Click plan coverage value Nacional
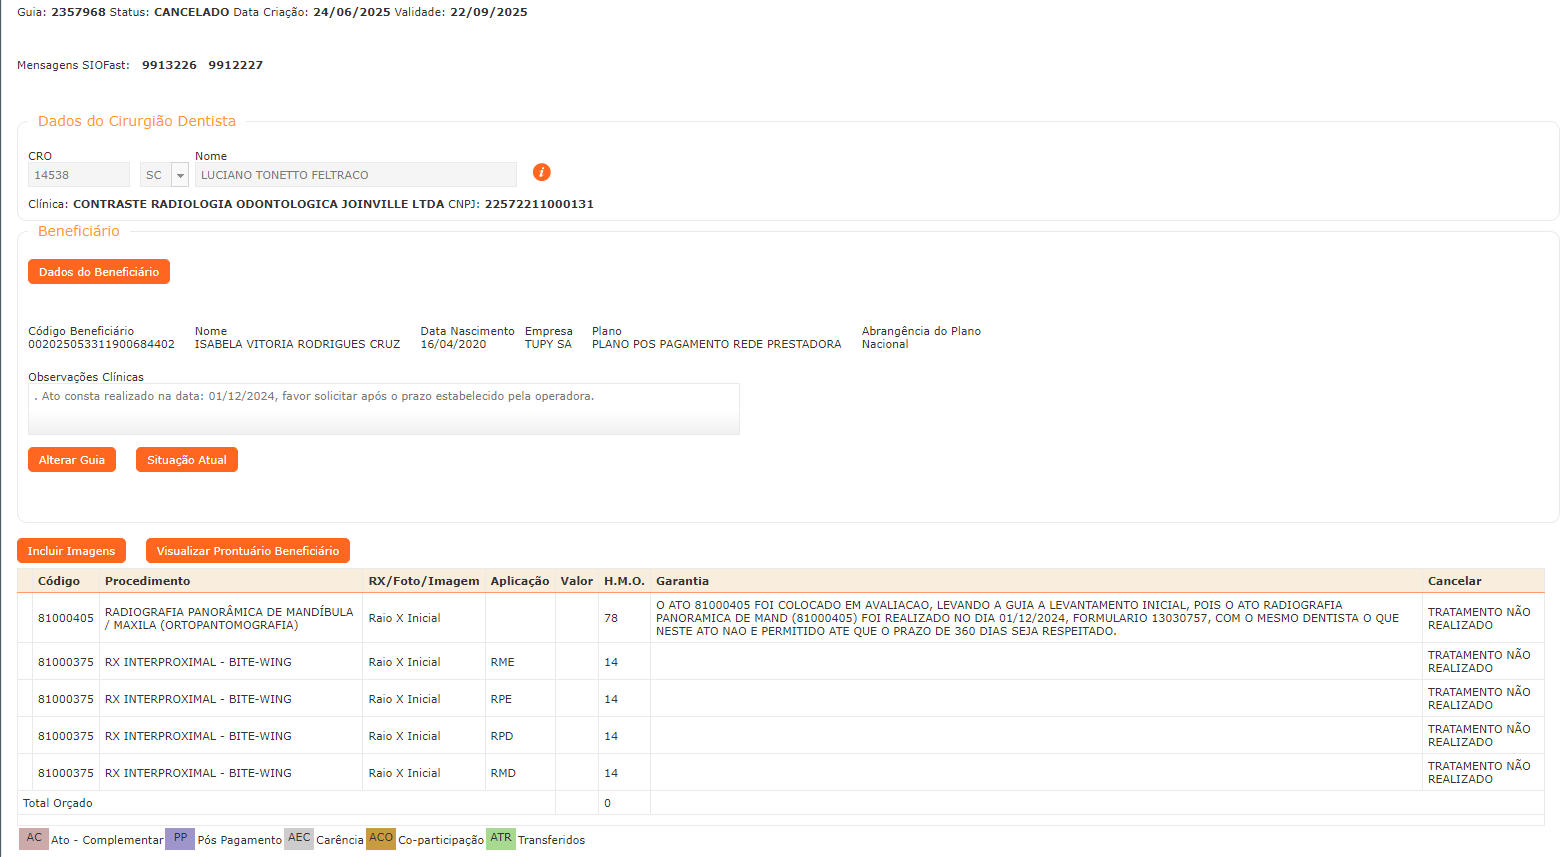Image resolution: width=1562 pixels, height=857 pixels. [x=885, y=344]
